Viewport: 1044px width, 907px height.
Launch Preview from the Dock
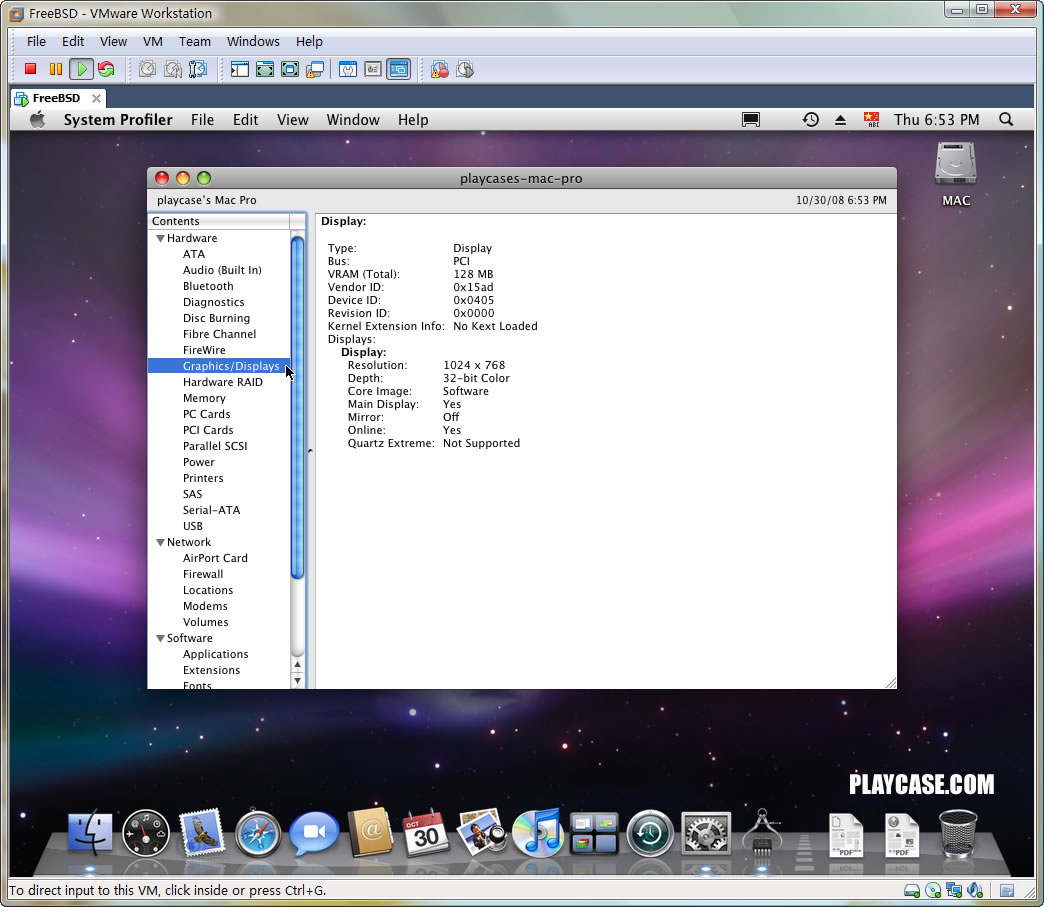click(x=482, y=832)
